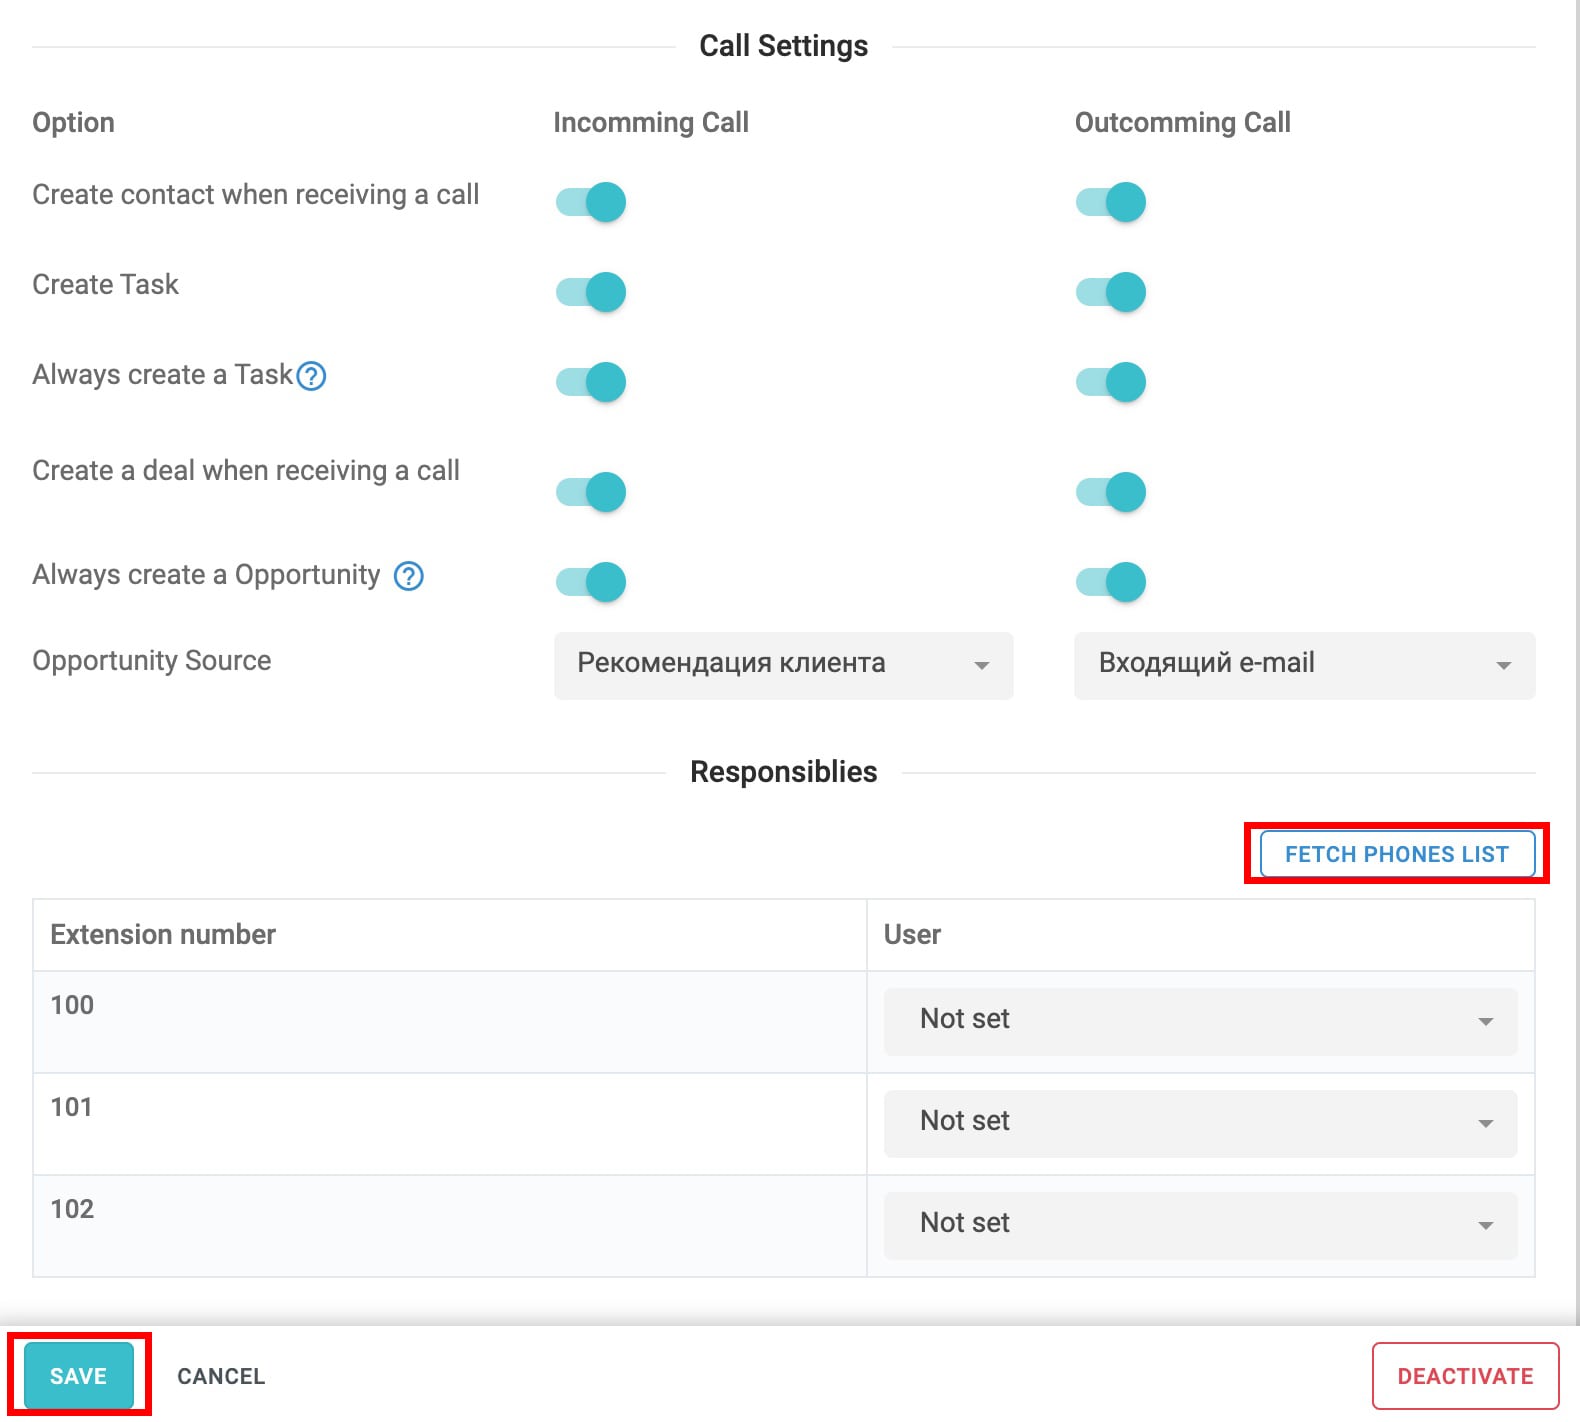Image resolution: width=1580 pixels, height=1422 pixels.
Task: Open outgoing Opportunity Source 'Входящий e-mail' dropdown
Action: click(1304, 665)
